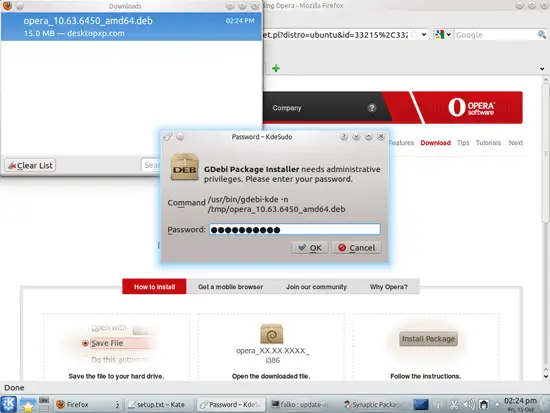Switch to the Why Opera? tab
Image resolution: width=550 pixels, height=413 pixels.
389,287
